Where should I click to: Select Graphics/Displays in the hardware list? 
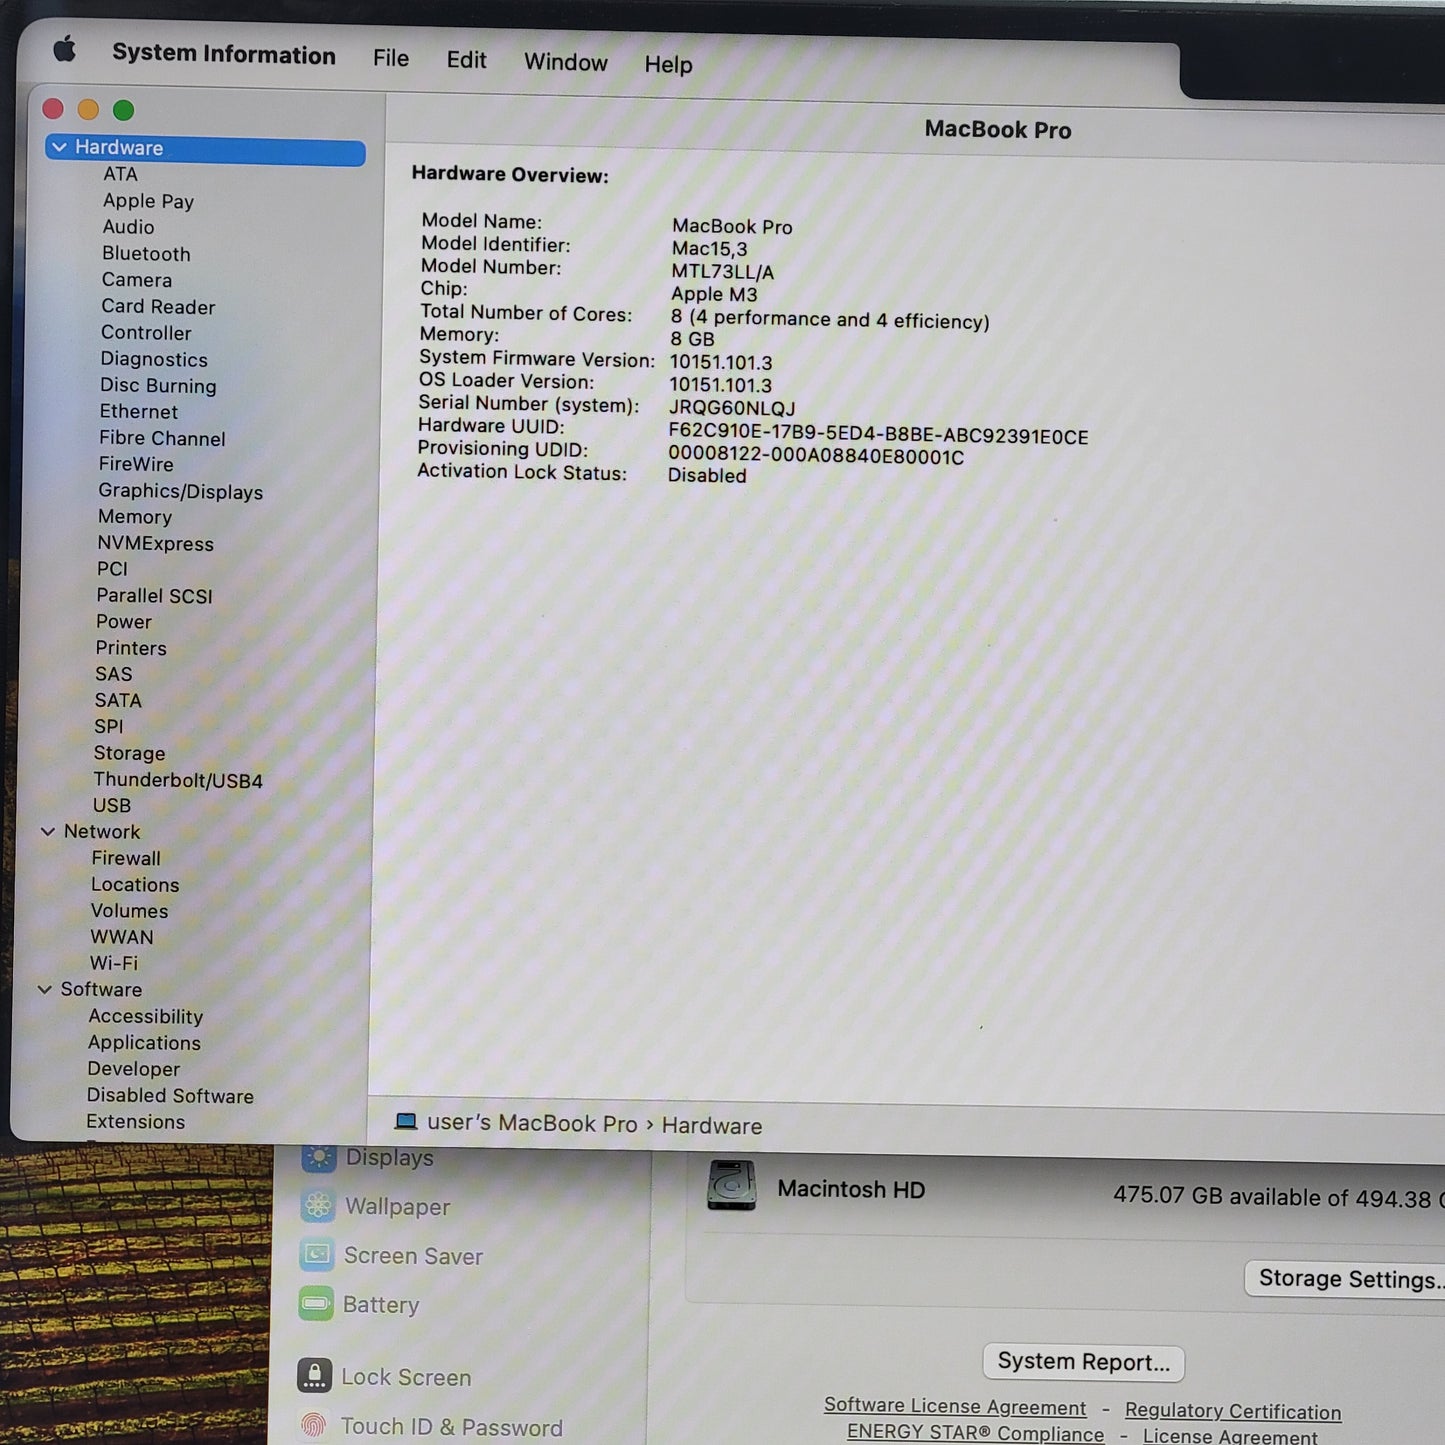tap(180, 491)
